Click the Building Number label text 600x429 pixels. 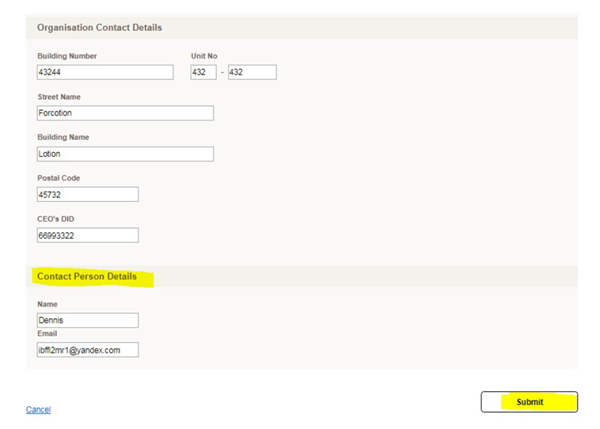[67, 56]
